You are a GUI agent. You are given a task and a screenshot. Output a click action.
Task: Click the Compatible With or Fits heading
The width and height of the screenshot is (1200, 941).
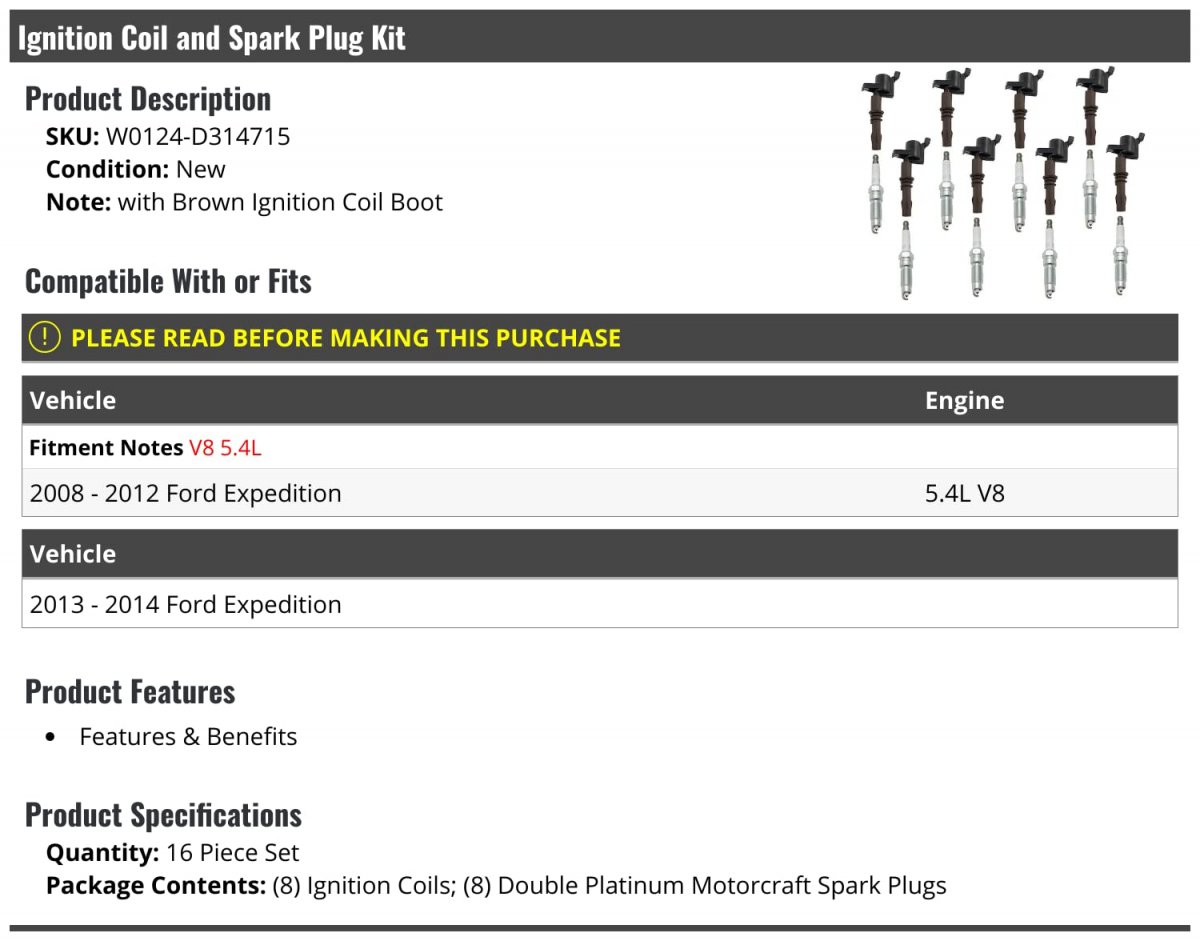click(168, 281)
